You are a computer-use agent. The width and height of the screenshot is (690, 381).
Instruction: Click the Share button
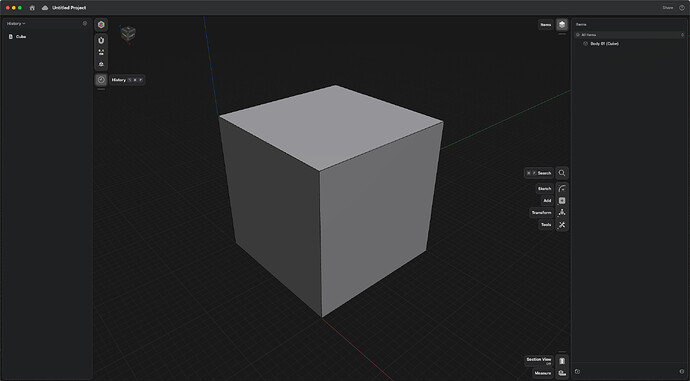coord(668,7)
